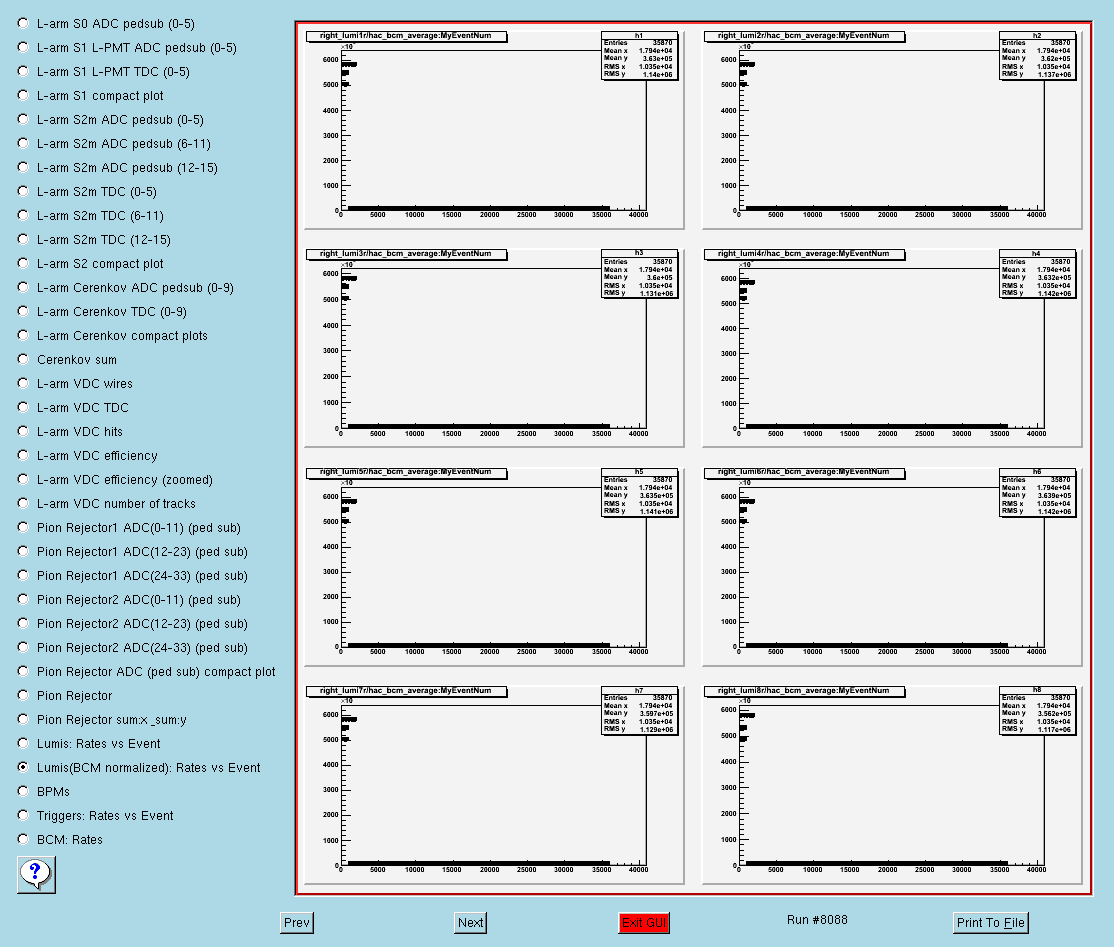Advance with the Next button
The image size is (1114, 947).
click(470, 923)
